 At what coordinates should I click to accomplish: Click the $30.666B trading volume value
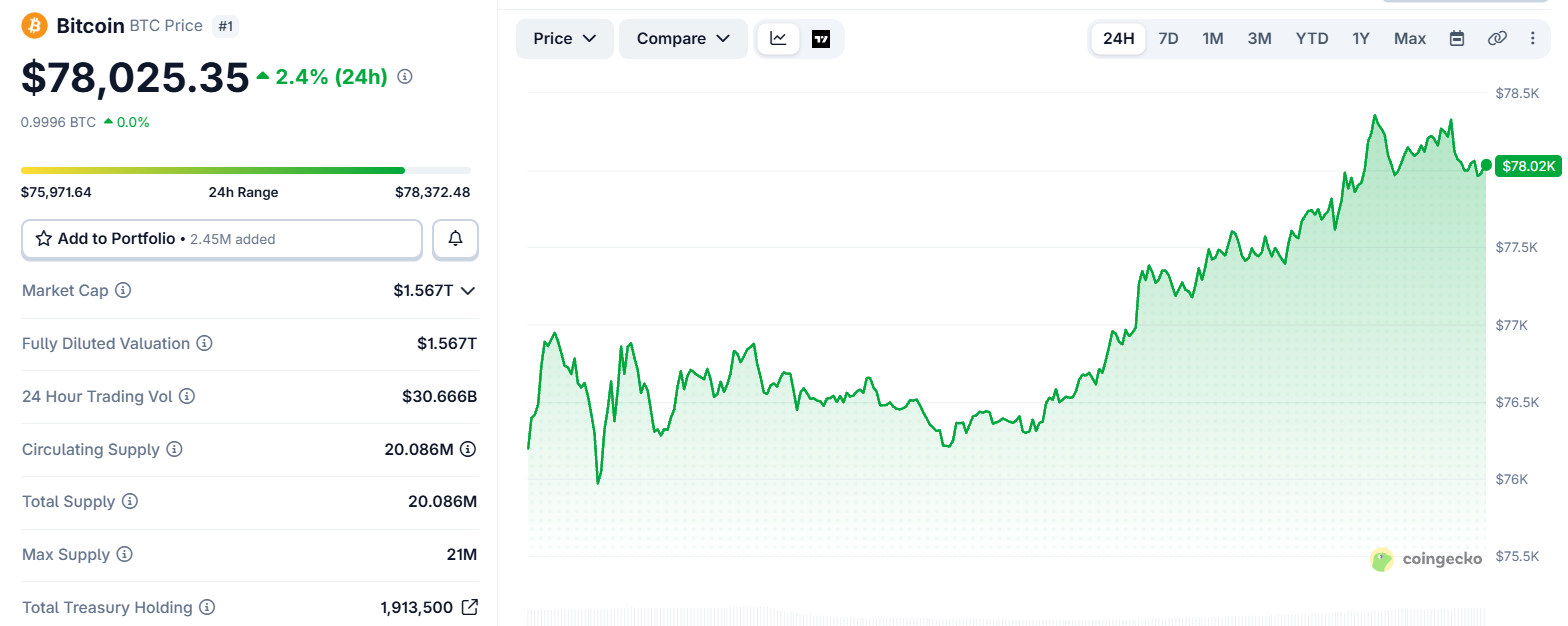tap(440, 397)
